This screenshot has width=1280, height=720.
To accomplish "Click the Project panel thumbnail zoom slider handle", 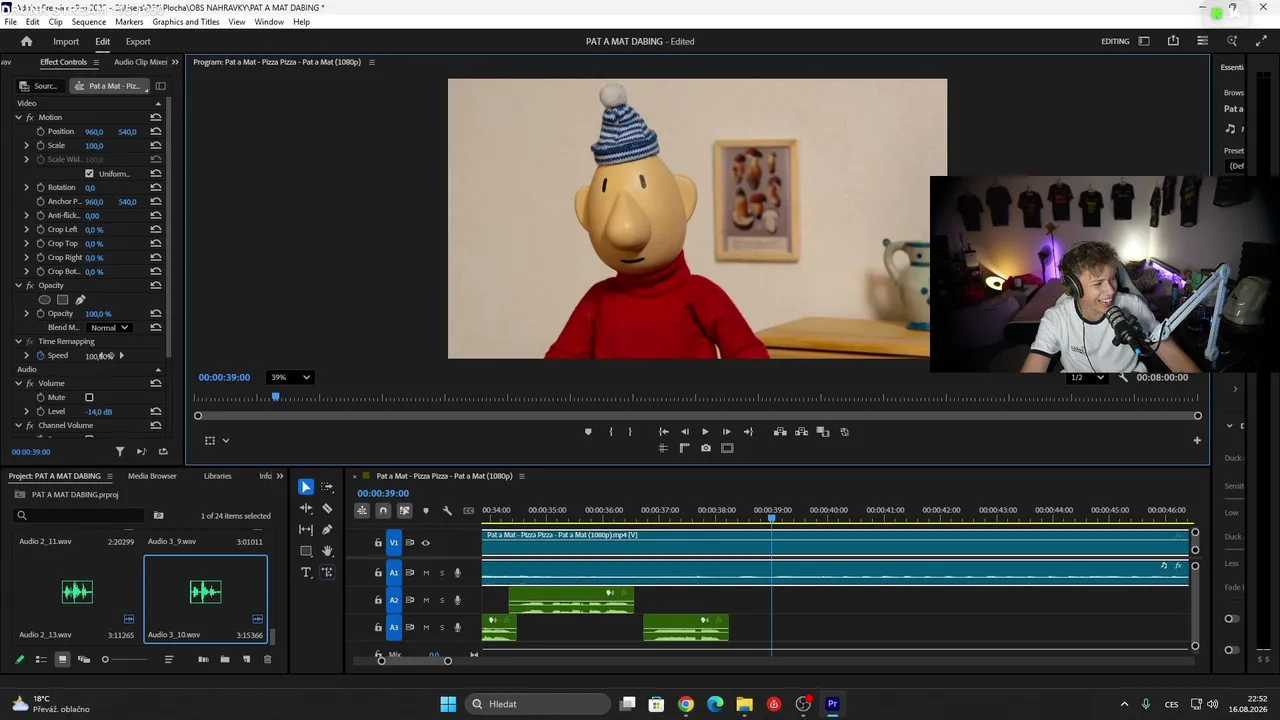I will 105,660.
